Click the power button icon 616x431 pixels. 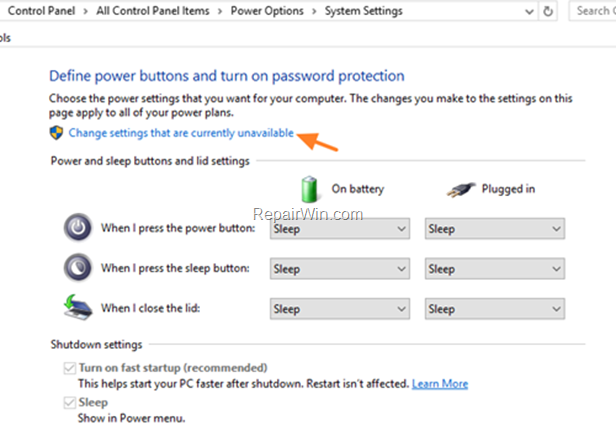click(78, 227)
